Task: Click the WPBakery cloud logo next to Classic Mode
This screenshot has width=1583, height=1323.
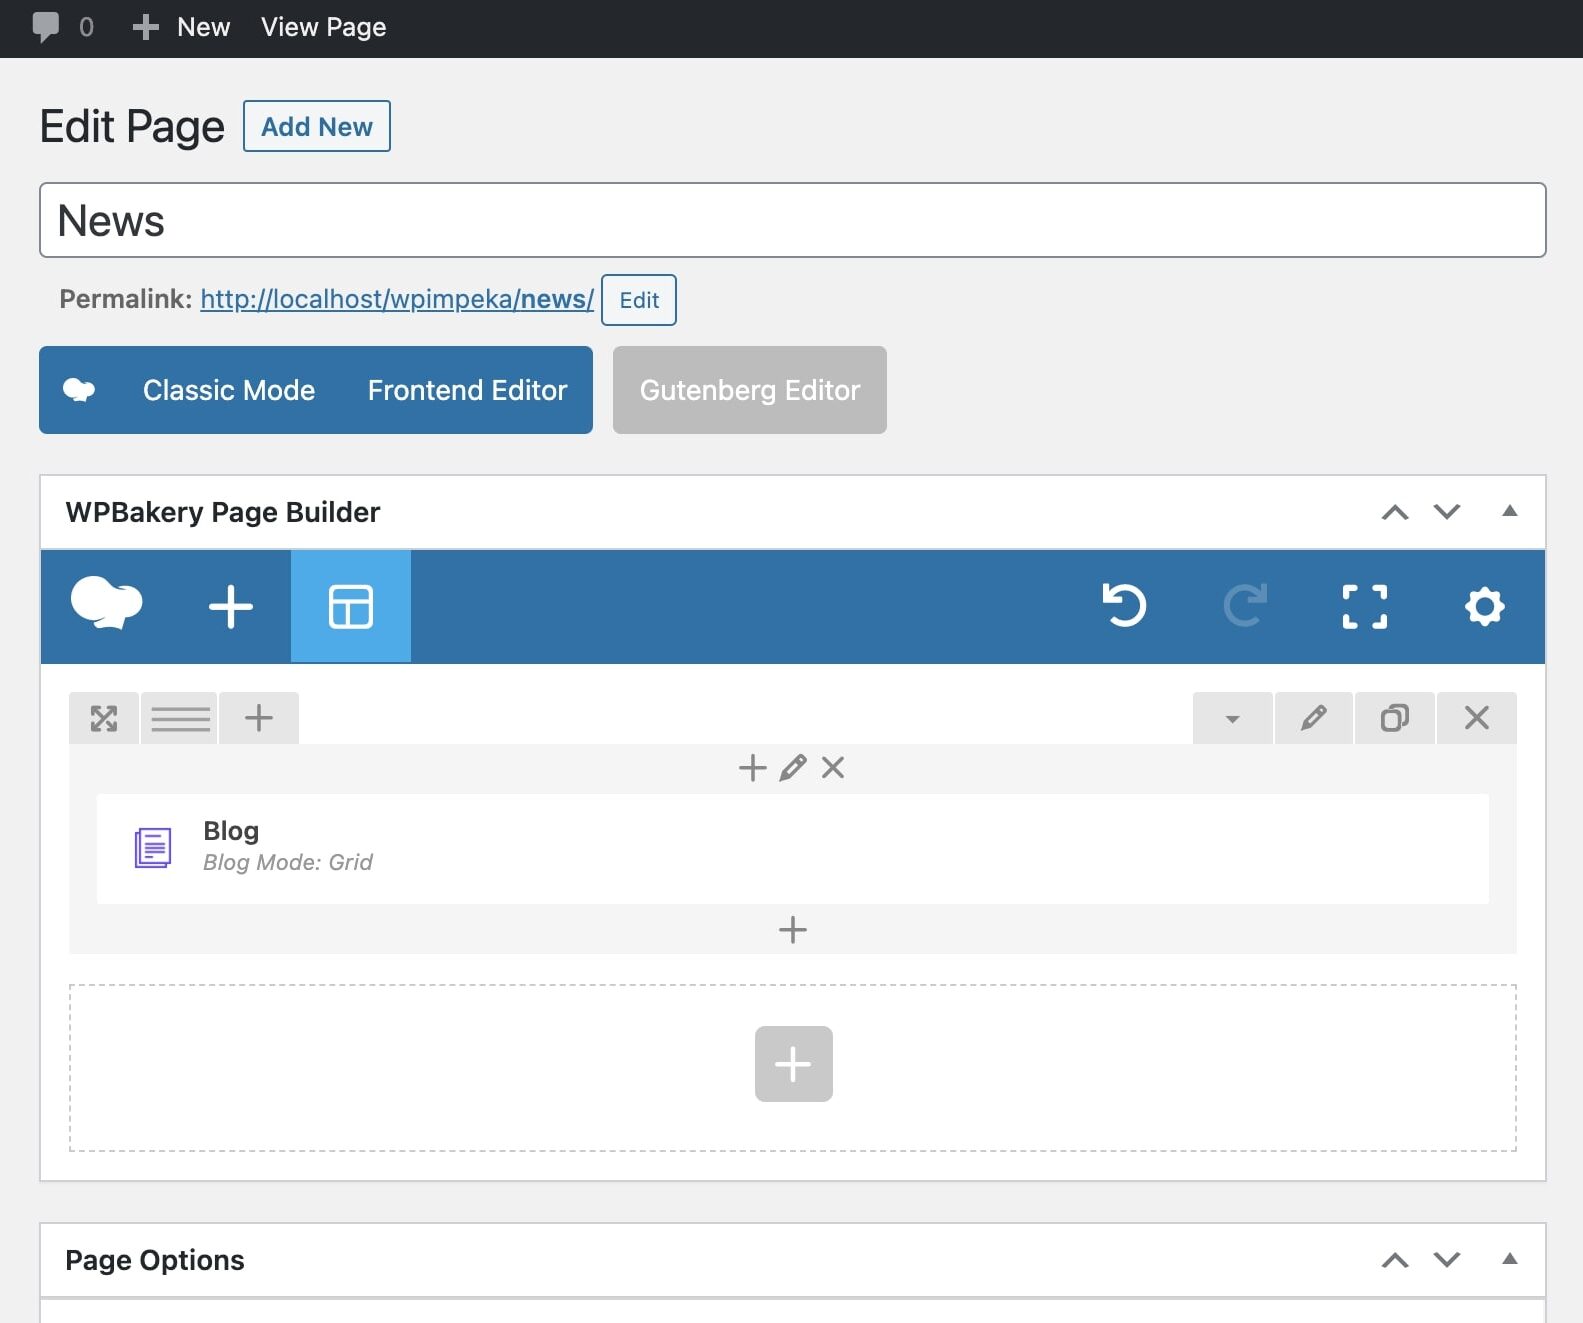Action: click(79, 390)
